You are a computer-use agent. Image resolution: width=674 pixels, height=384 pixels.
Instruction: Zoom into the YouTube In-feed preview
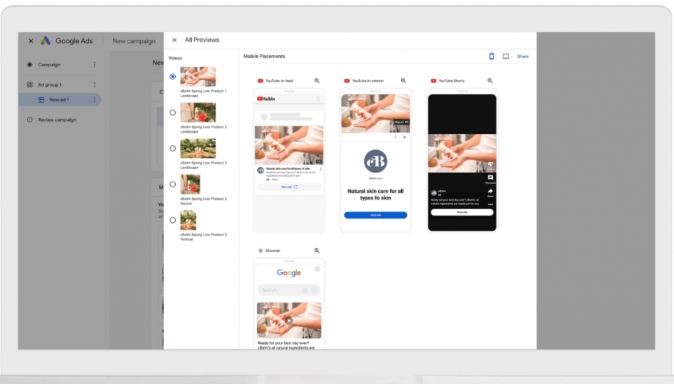(x=317, y=80)
